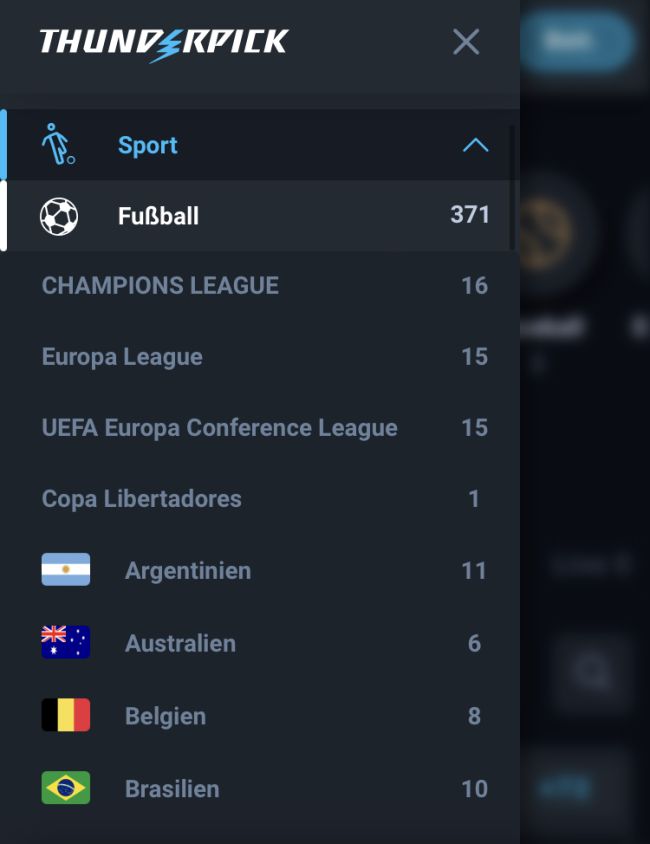The height and width of the screenshot is (844, 650).
Task: Click the Sport player icon
Action: pyautogui.click(x=58, y=145)
